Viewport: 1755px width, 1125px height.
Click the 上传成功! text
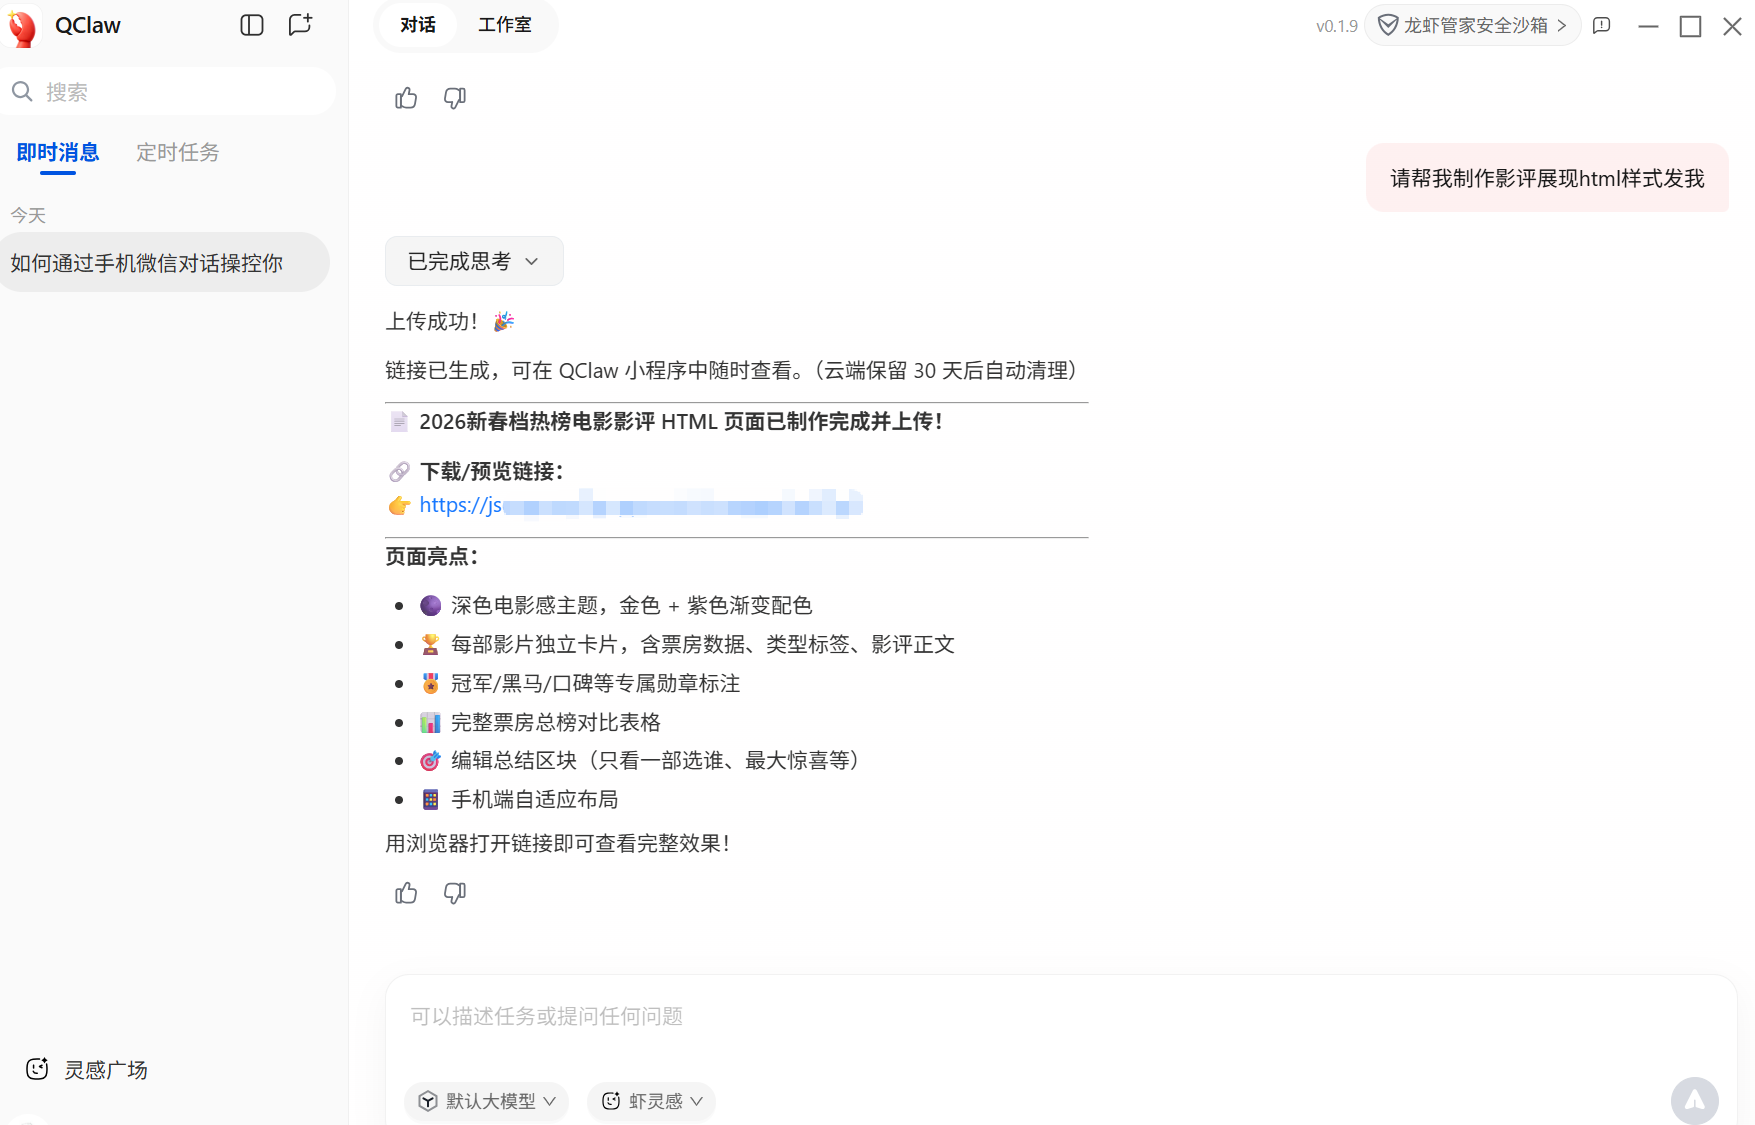pyautogui.click(x=431, y=321)
